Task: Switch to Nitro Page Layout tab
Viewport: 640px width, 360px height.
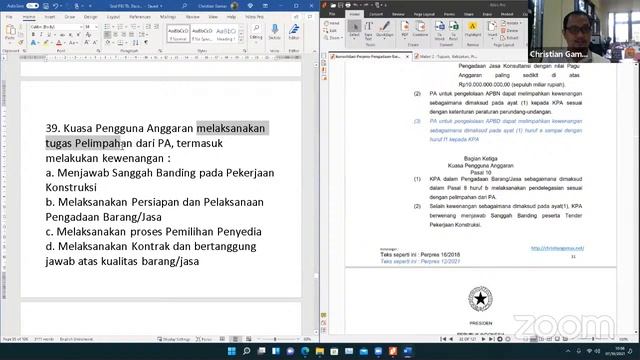Action: (424, 14)
